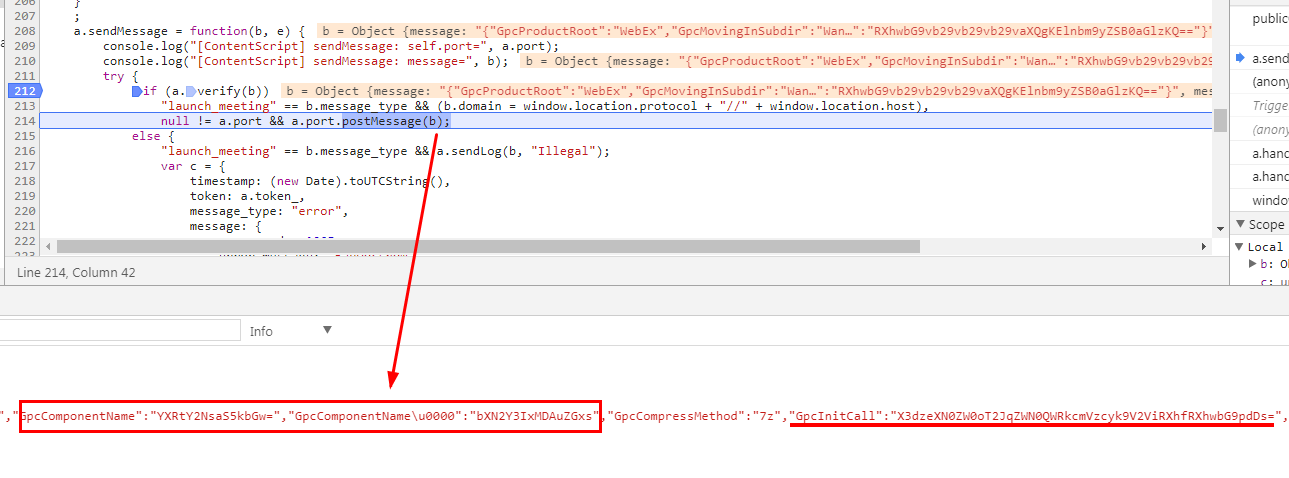Select the a.send call stack frame
This screenshot has width=1289, height=478.
[1269, 58]
